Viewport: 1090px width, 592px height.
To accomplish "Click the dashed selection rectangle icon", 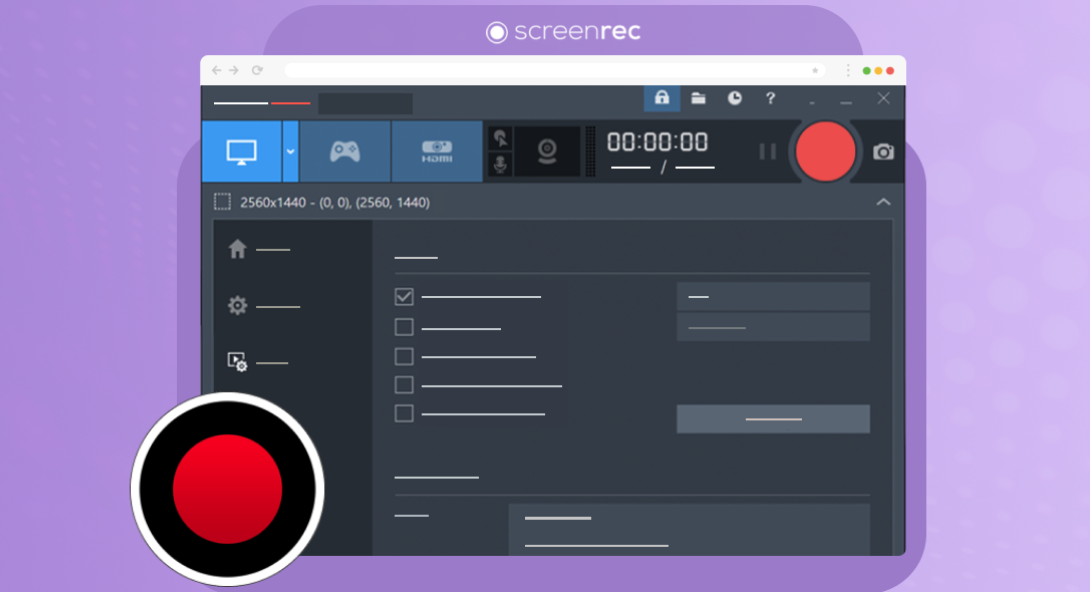I will (222, 202).
